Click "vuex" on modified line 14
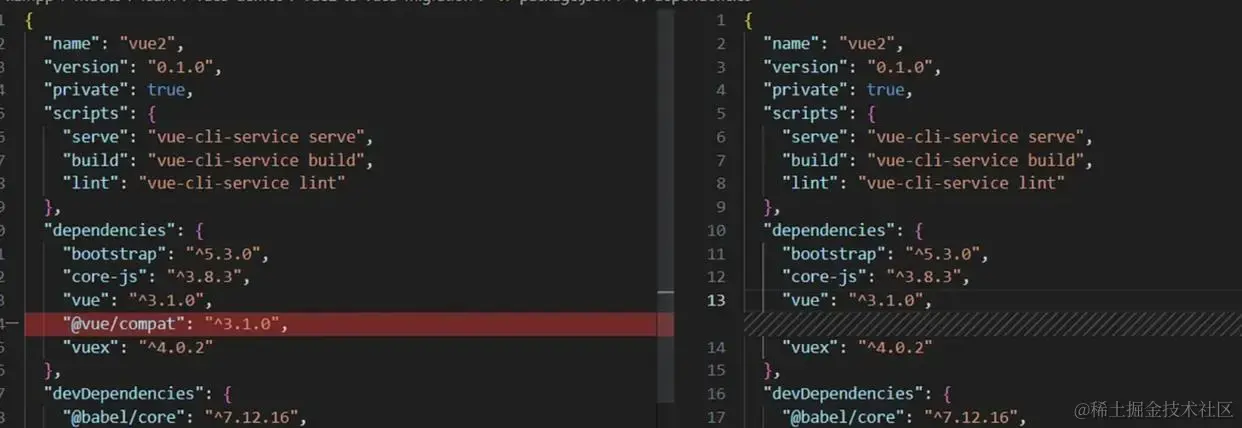This screenshot has width=1242, height=428. pyautogui.click(x=857, y=347)
